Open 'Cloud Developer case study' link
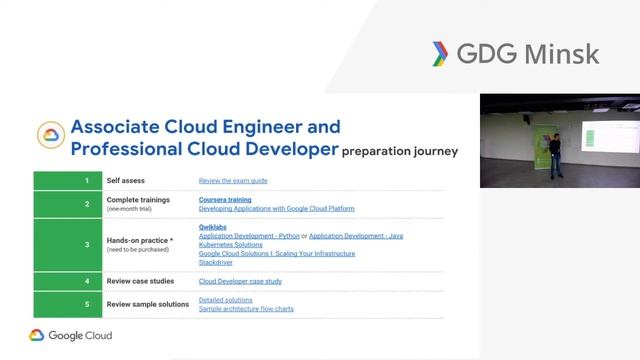The image size is (640, 360). 240,281
